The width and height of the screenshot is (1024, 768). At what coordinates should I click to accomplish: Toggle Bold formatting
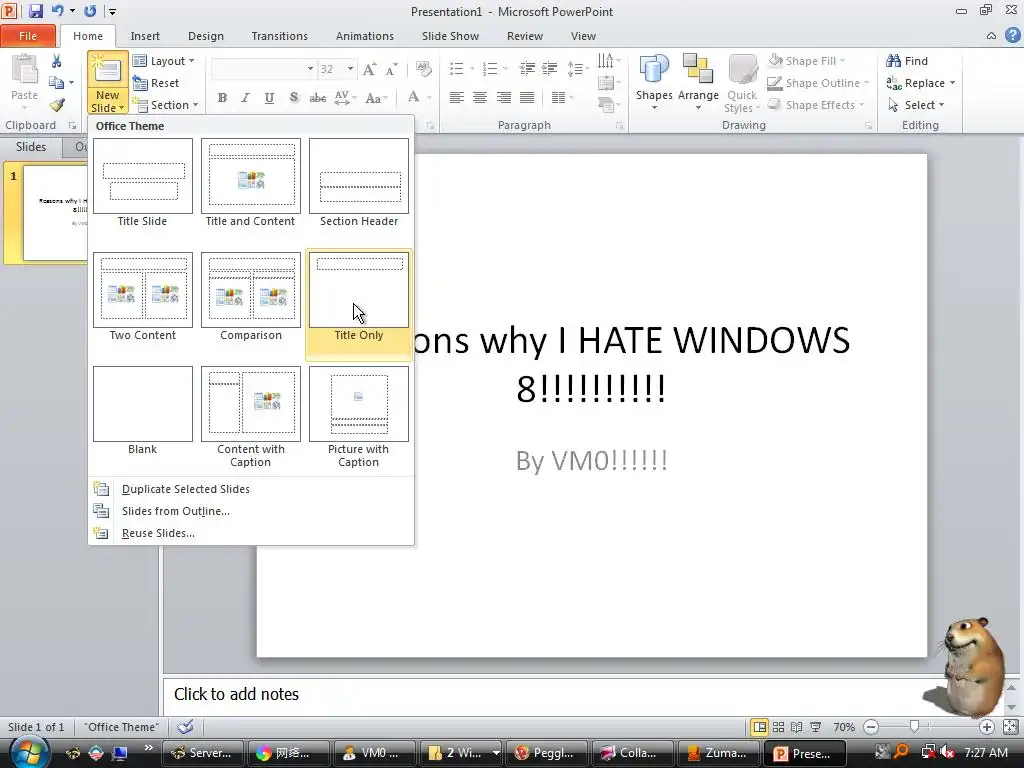[x=222, y=98]
